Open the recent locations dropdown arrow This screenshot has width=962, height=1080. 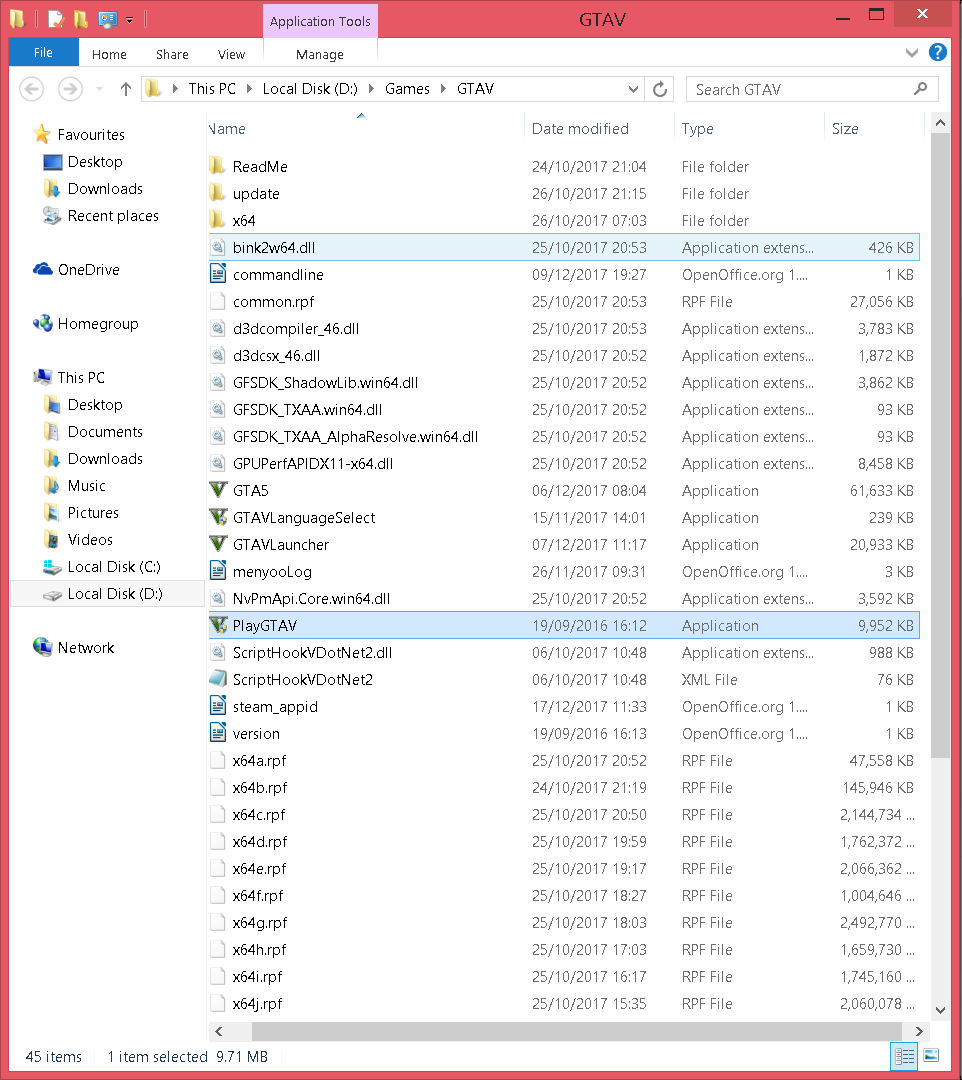(x=99, y=89)
